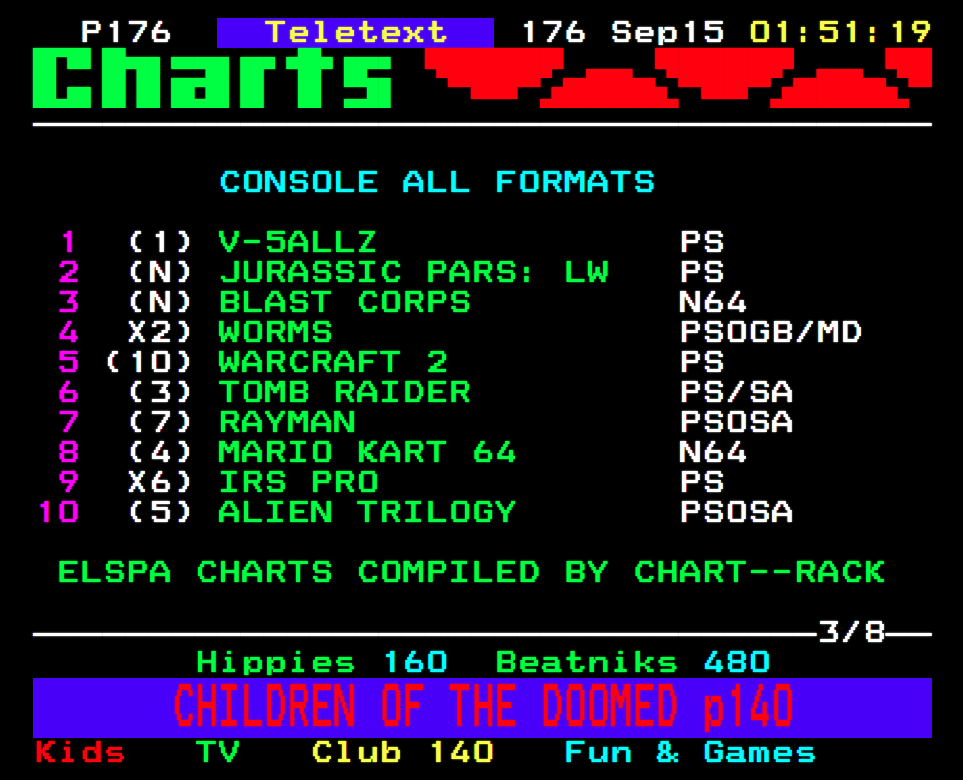Screen dimensions: 963x780
Task: Click Beatniks 480 page reference
Action: click(x=633, y=662)
